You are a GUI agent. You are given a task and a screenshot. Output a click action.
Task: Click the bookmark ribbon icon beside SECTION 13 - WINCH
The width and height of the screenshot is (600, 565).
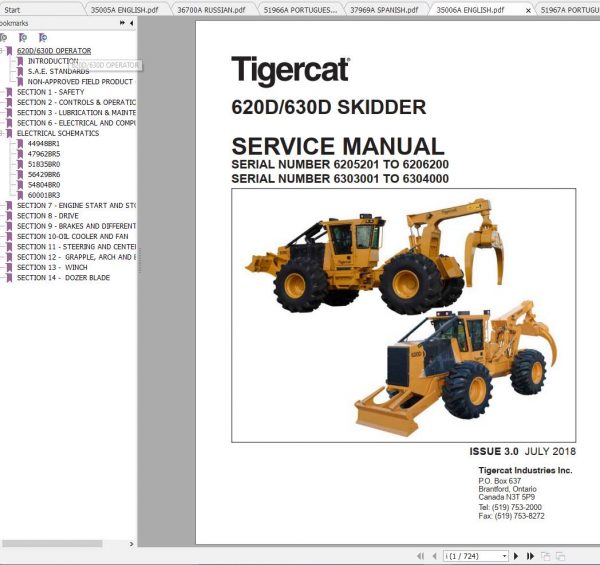pyautogui.click(x=9, y=268)
